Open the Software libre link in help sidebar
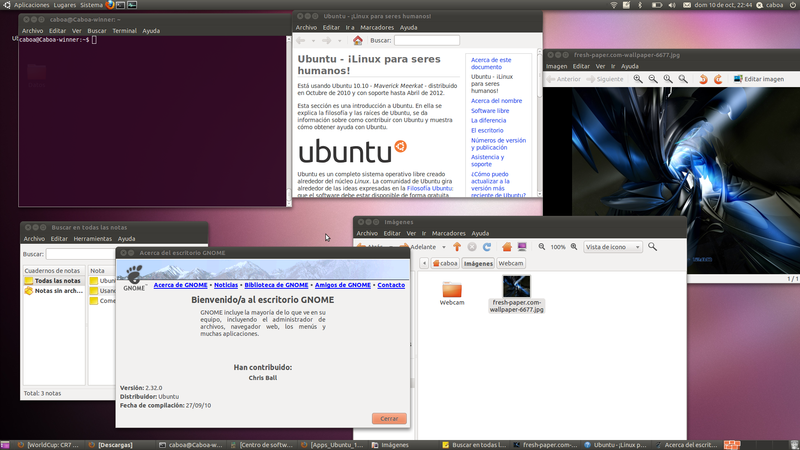This screenshot has height=450, width=800. tap(490, 111)
